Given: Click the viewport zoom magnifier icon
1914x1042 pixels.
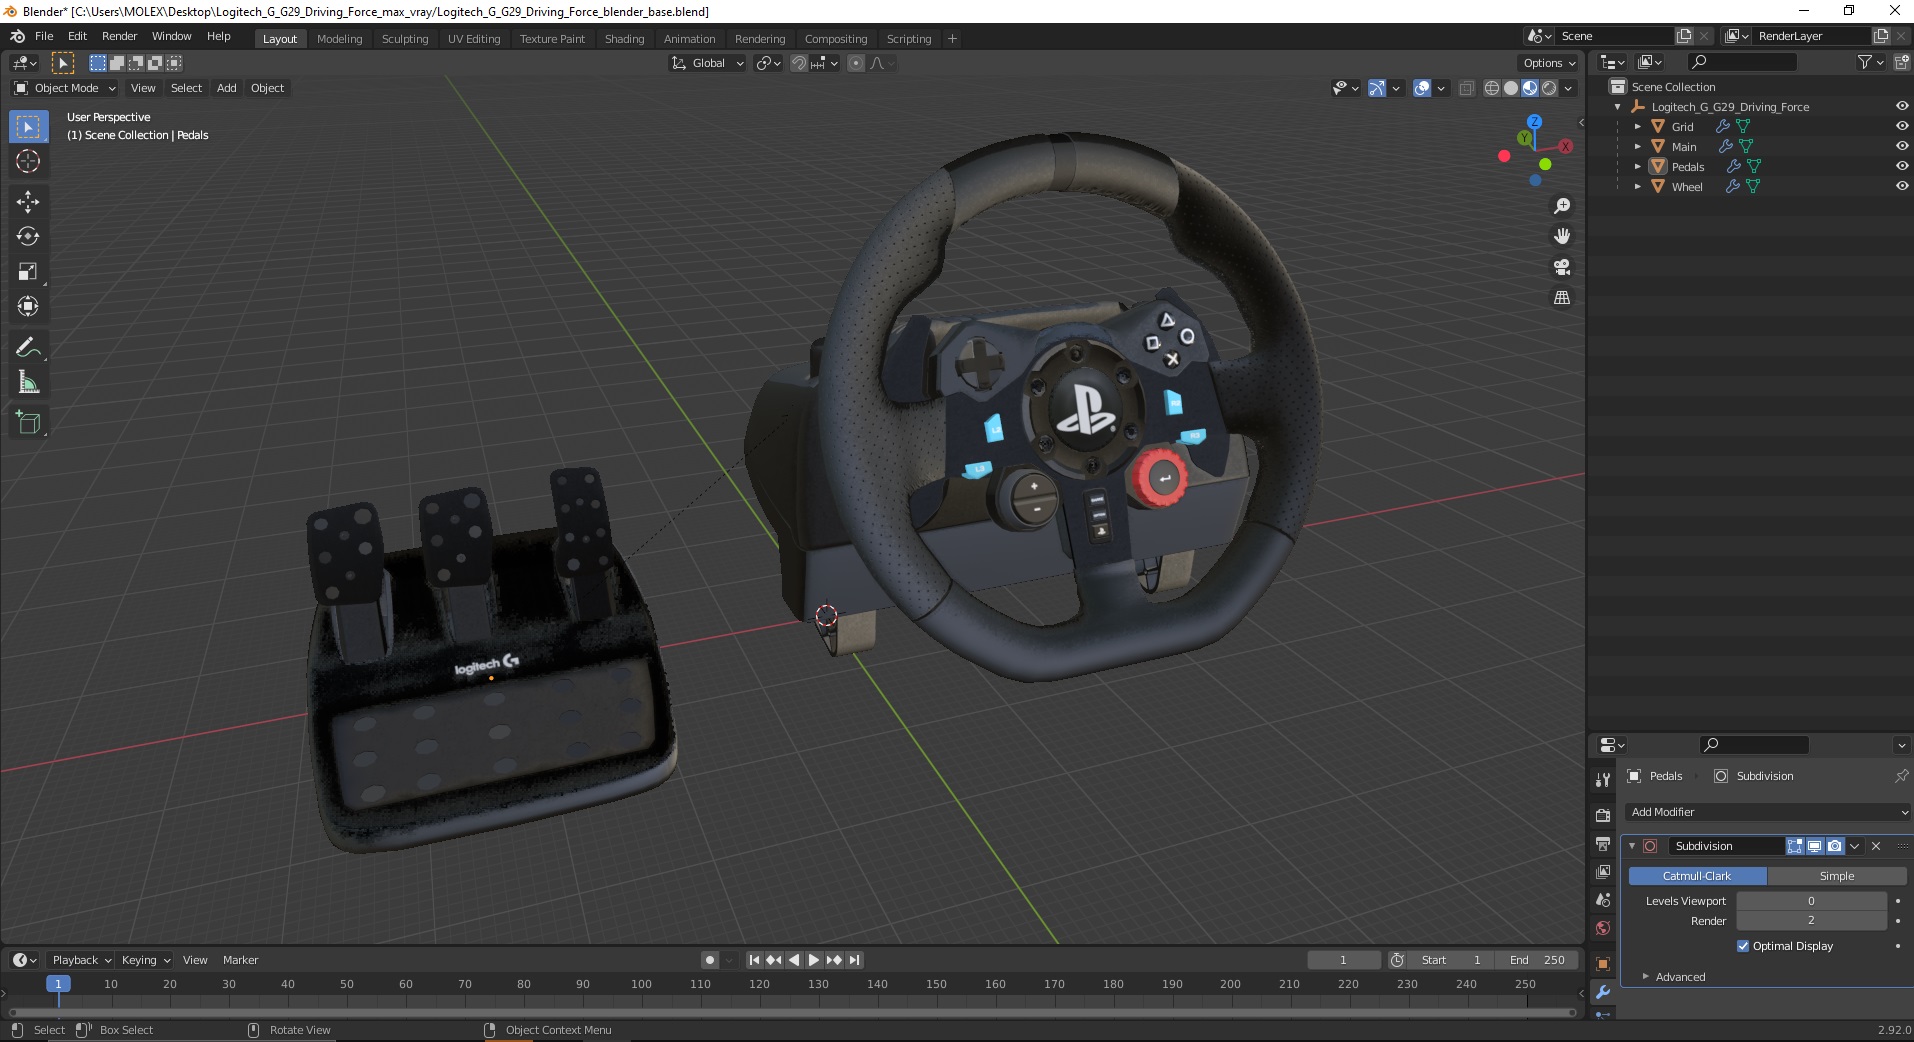Looking at the screenshot, I should (1561, 206).
